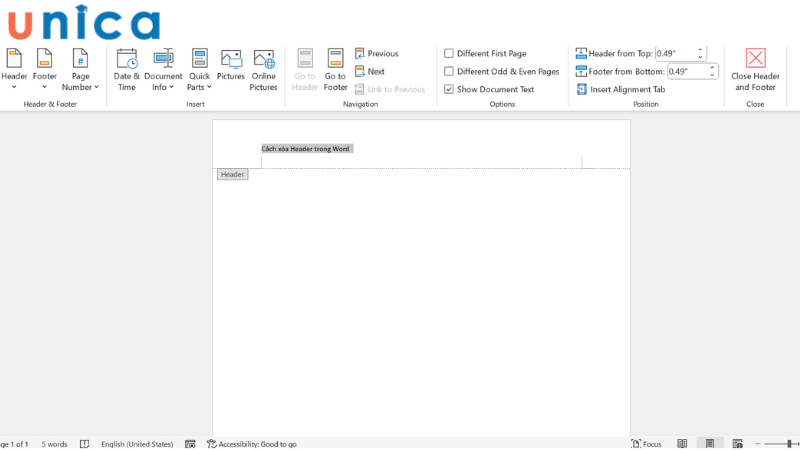This screenshot has height=450, width=800.
Task: Decrease the Header from Top value
Action: (701, 57)
